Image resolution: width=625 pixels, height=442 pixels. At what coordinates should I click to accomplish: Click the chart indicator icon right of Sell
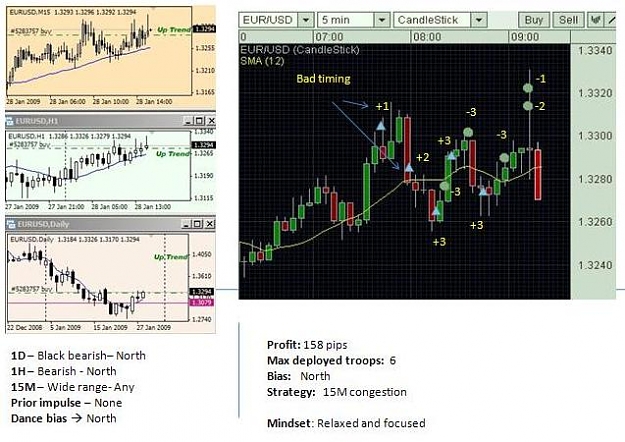click(596, 20)
